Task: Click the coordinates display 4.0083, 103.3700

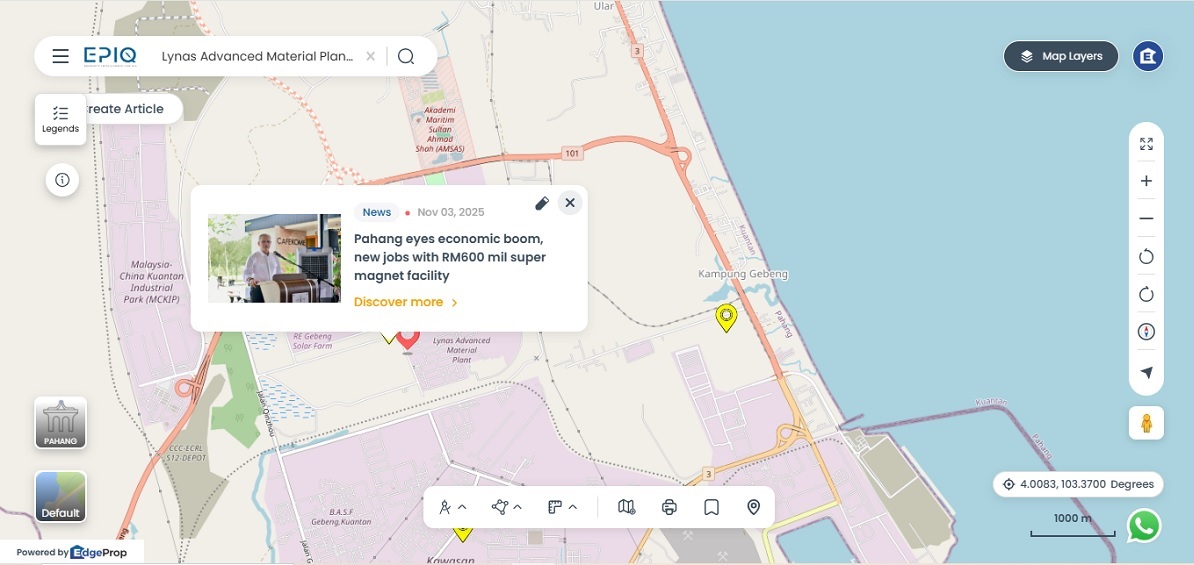Action: [x=1078, y=484]
